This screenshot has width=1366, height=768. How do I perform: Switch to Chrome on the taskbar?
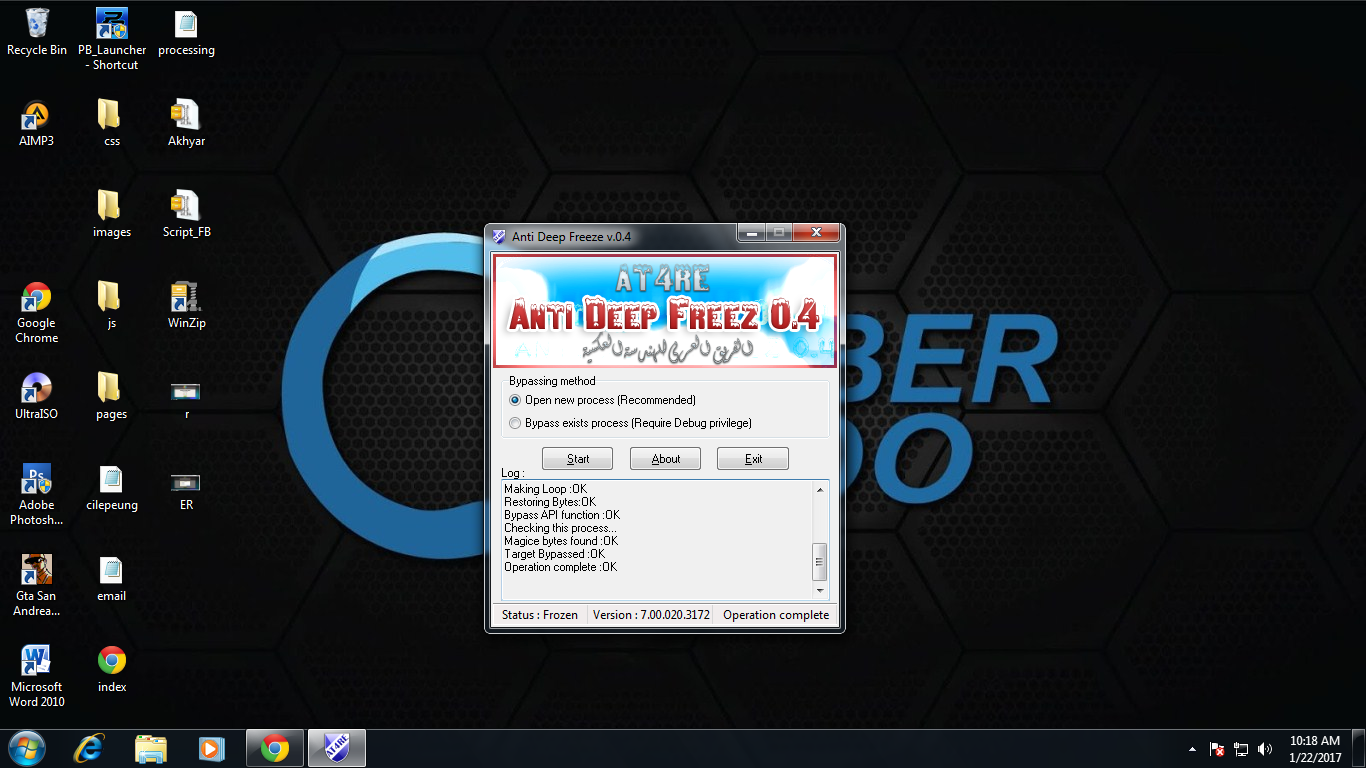274,748
